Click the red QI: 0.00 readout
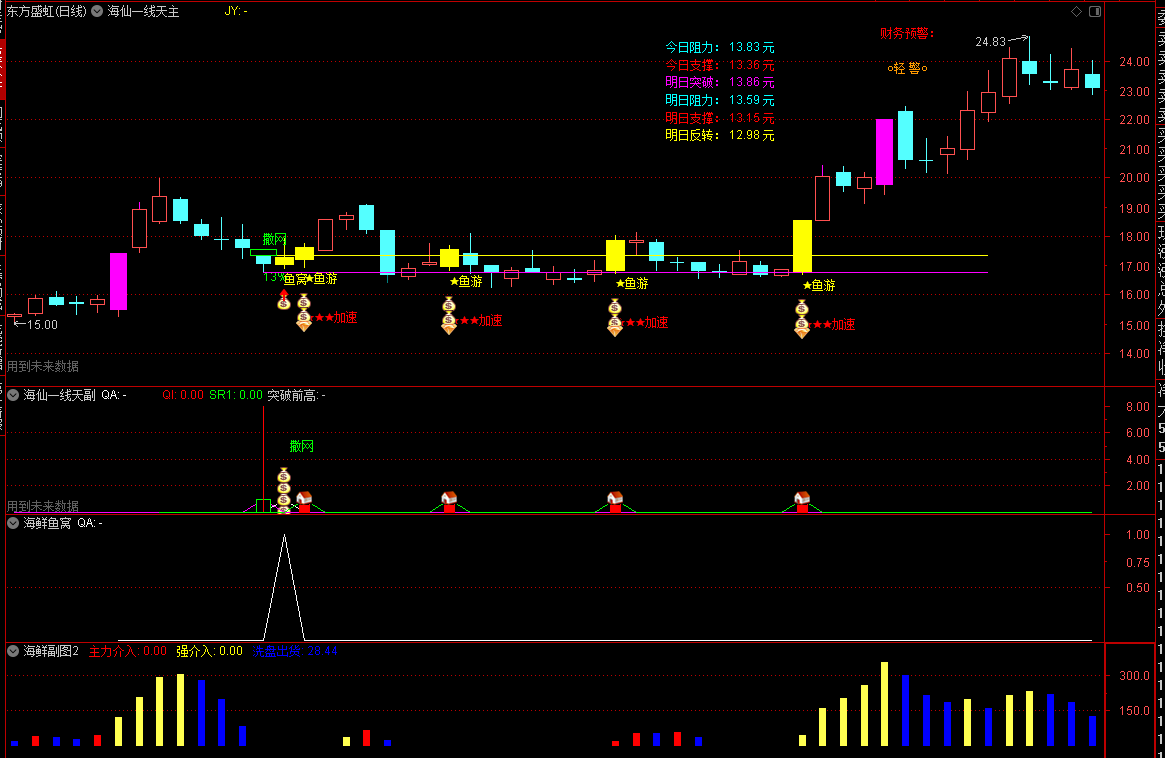 tap(183, 395)
